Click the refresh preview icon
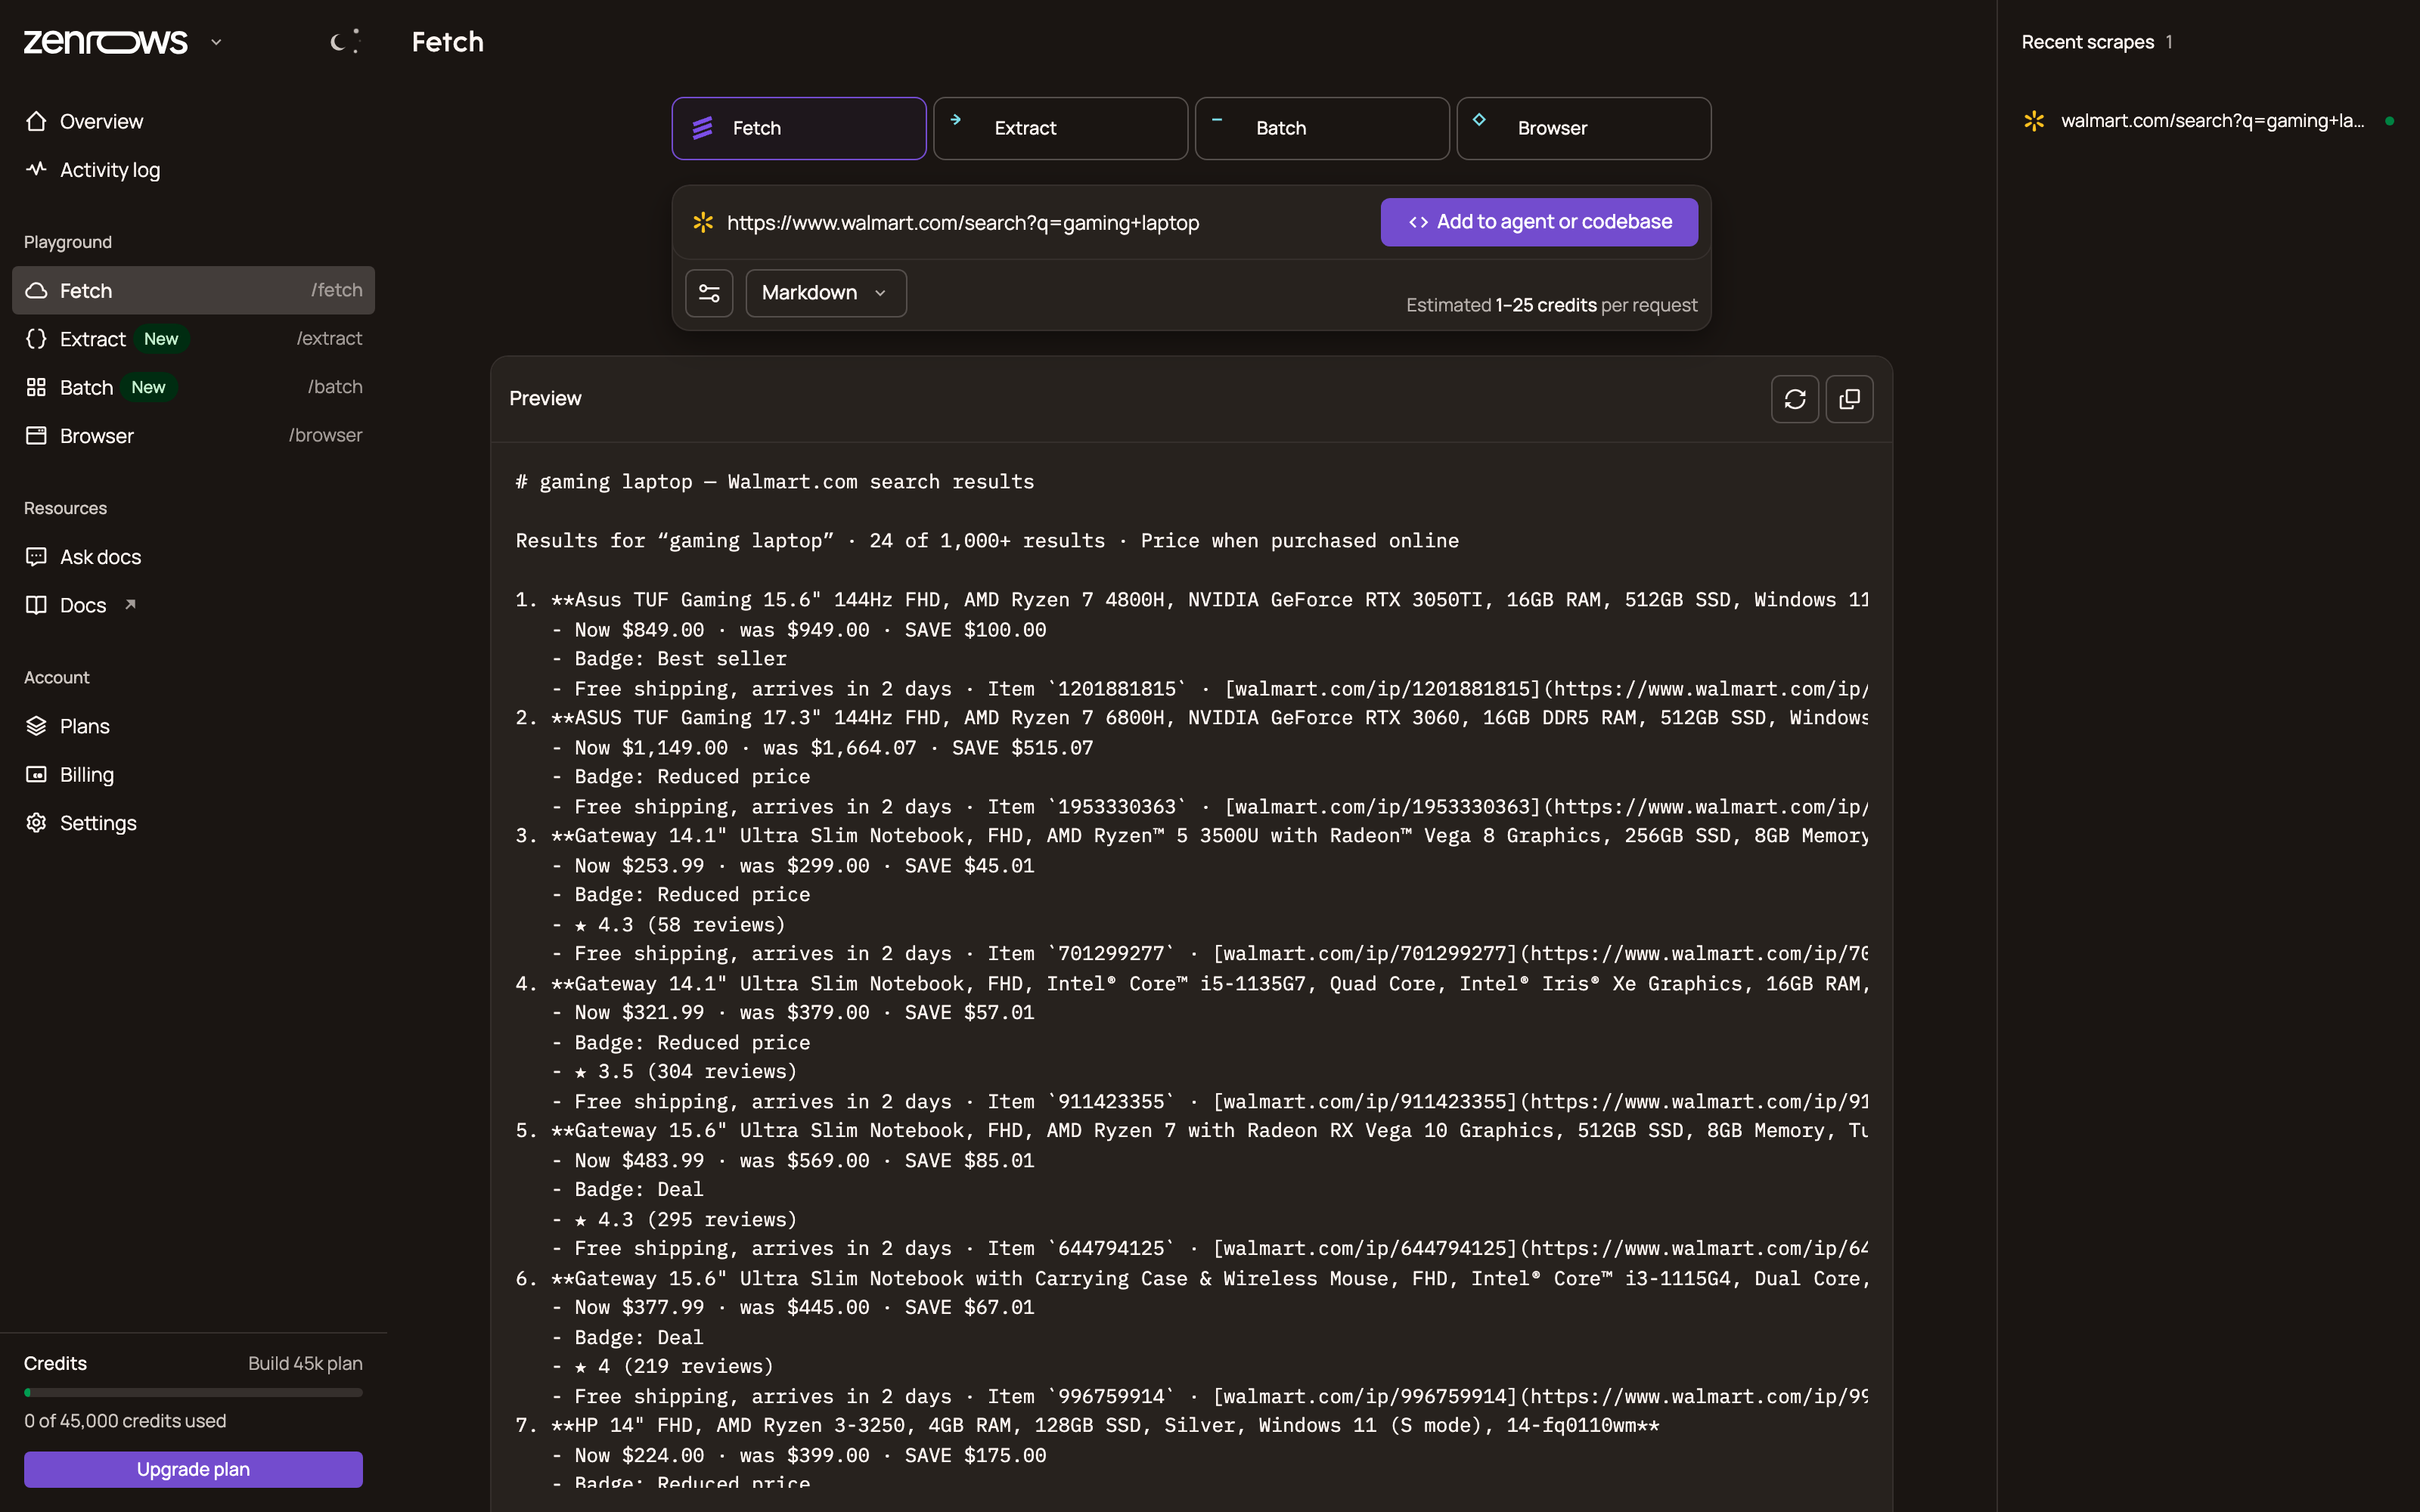 pyautogui.click(x=1795, y=399)
